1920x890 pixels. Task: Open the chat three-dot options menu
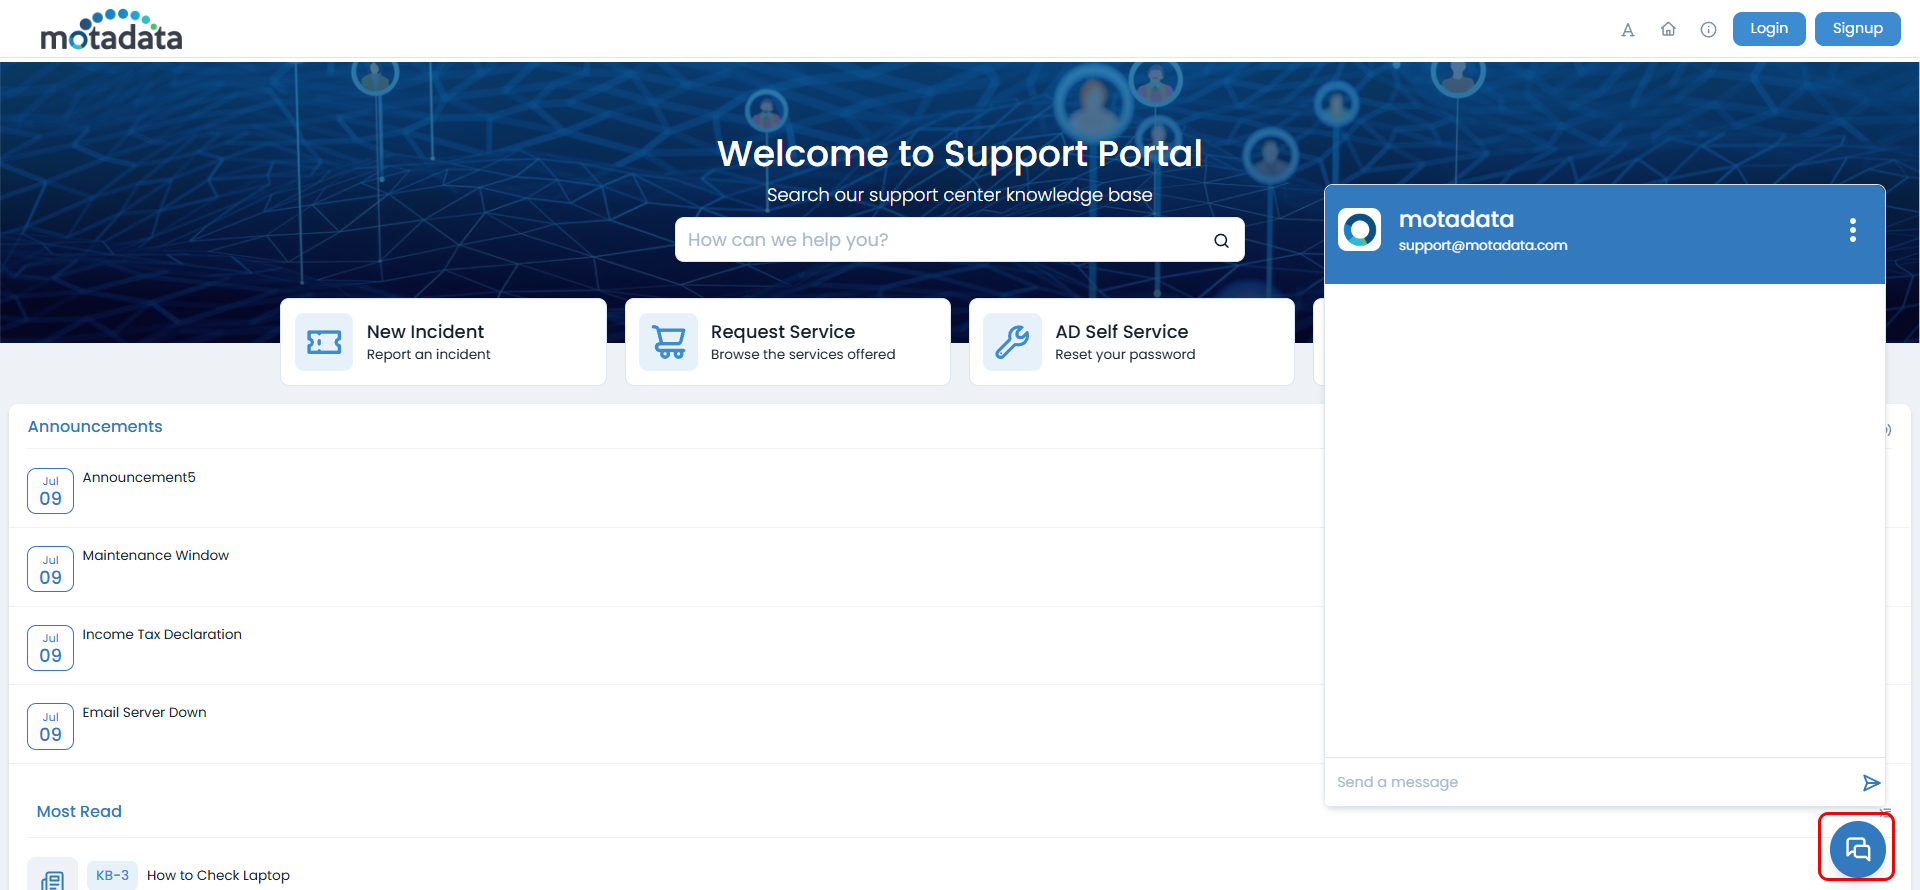click(1852, 231)
